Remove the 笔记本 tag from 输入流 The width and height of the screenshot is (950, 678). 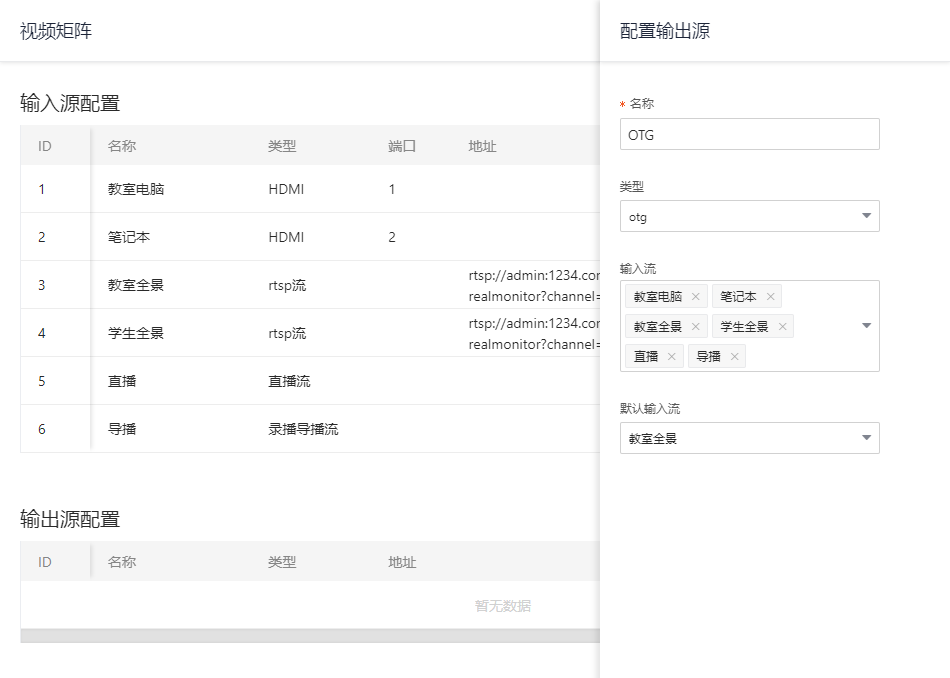pos(770,297)
